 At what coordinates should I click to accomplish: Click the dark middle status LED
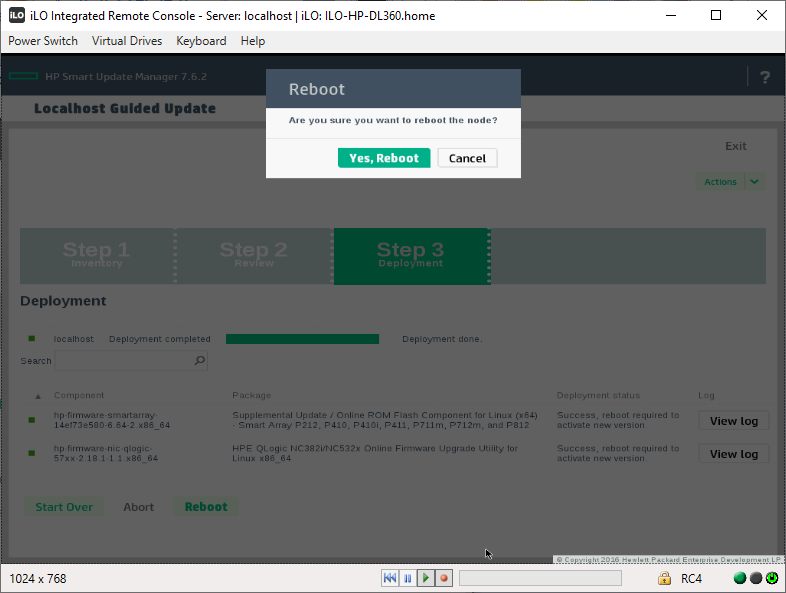coord(756,578)
